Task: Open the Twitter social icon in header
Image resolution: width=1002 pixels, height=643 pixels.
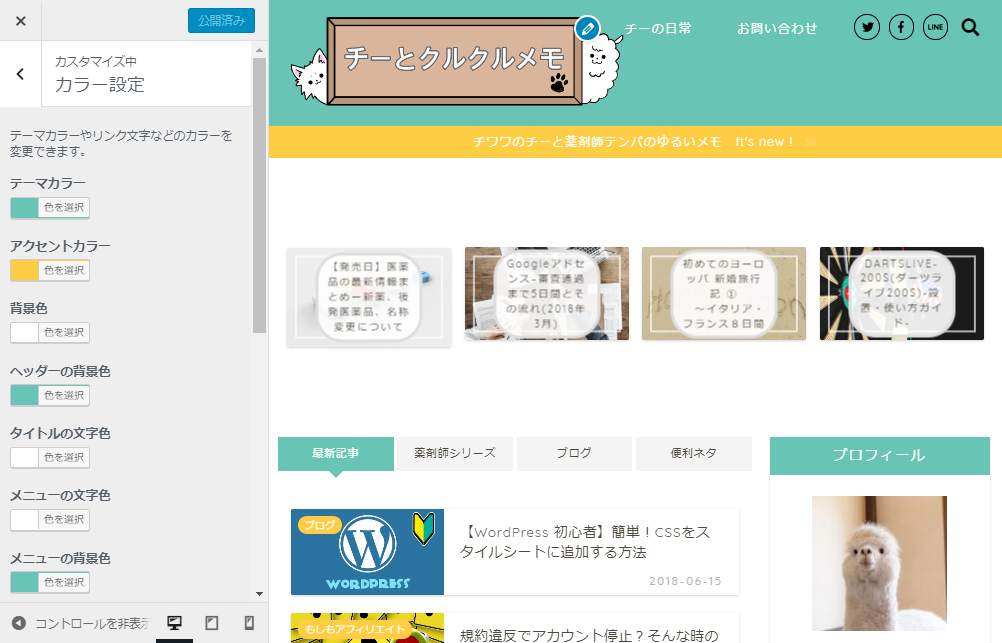Action: (867, 27)
